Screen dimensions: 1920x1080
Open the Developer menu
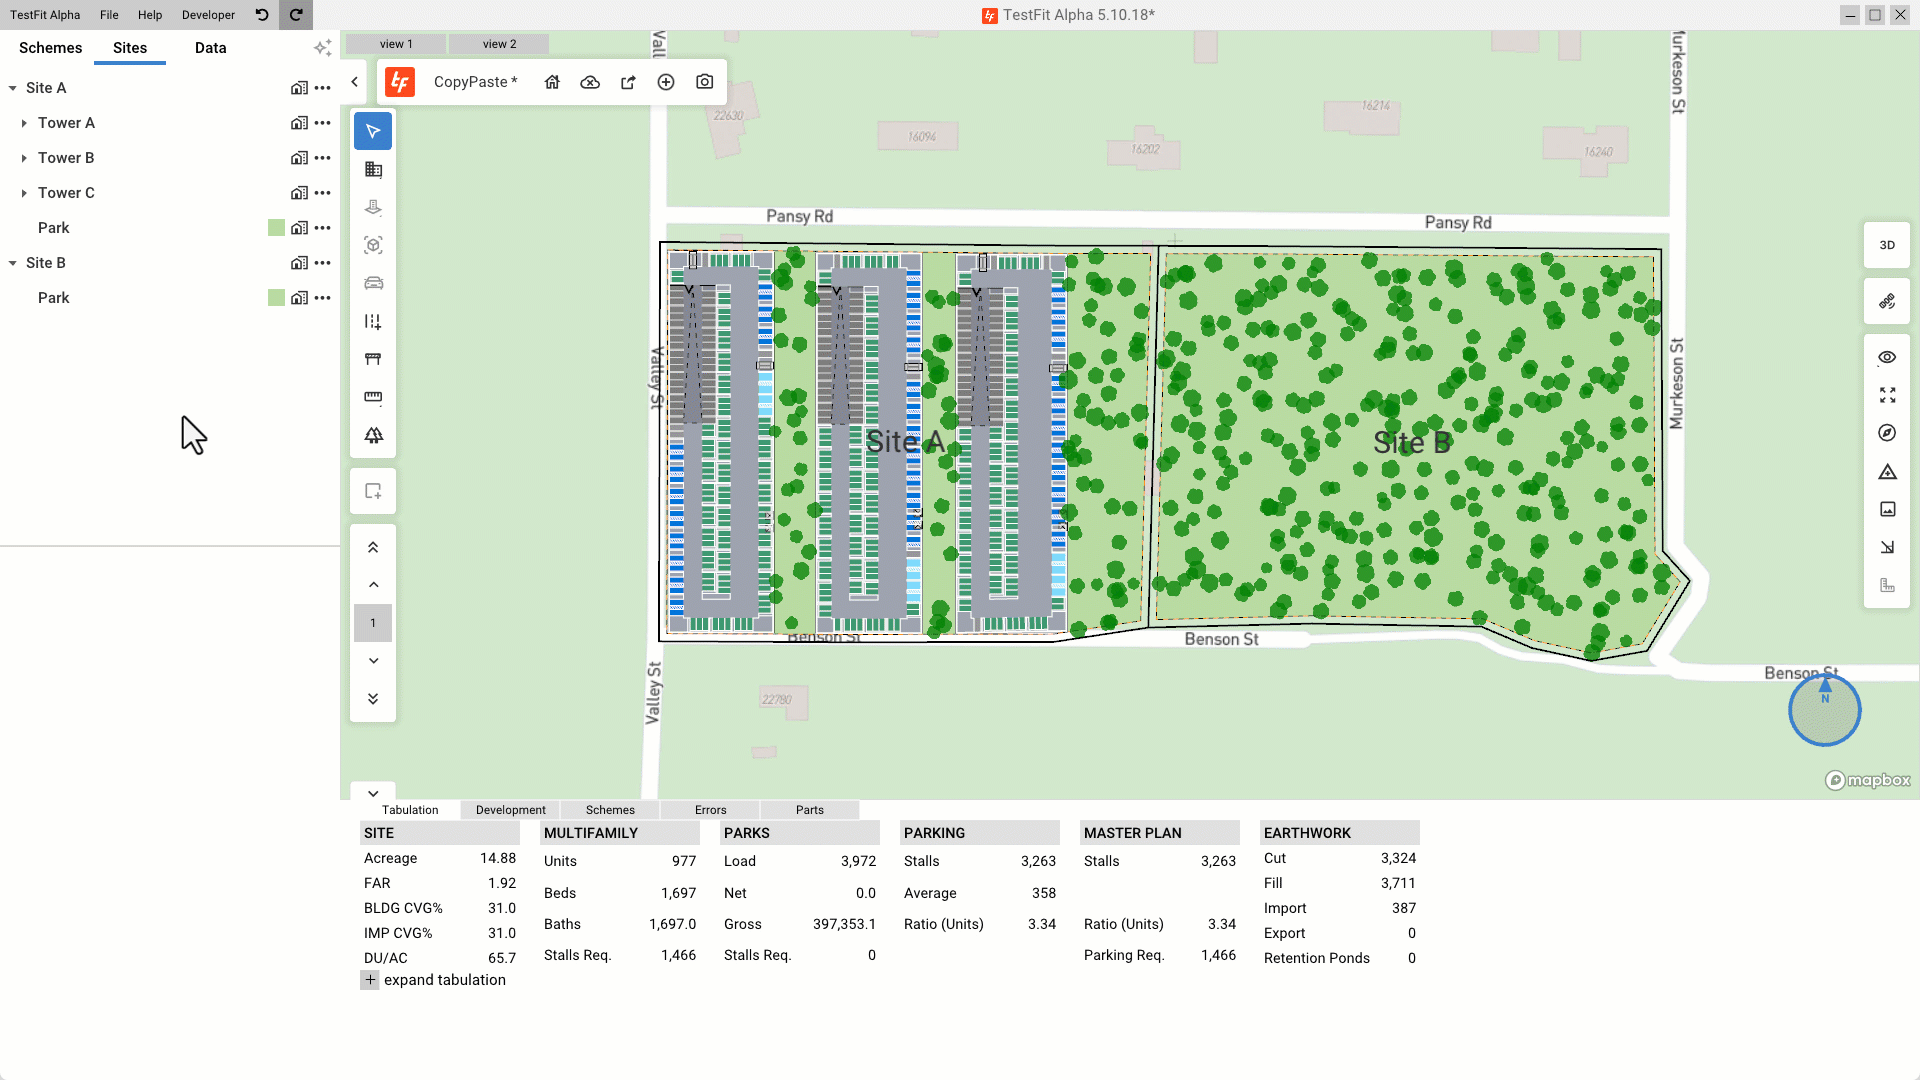(x=208, y=15)
